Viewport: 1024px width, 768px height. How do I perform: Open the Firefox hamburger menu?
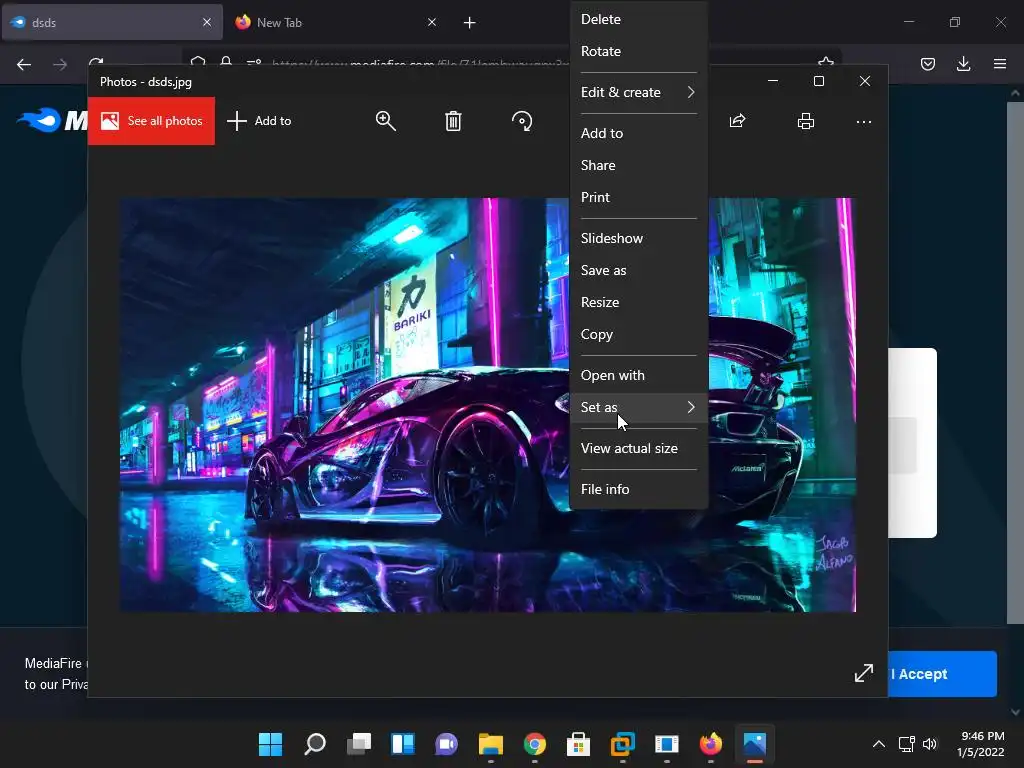1000,64
